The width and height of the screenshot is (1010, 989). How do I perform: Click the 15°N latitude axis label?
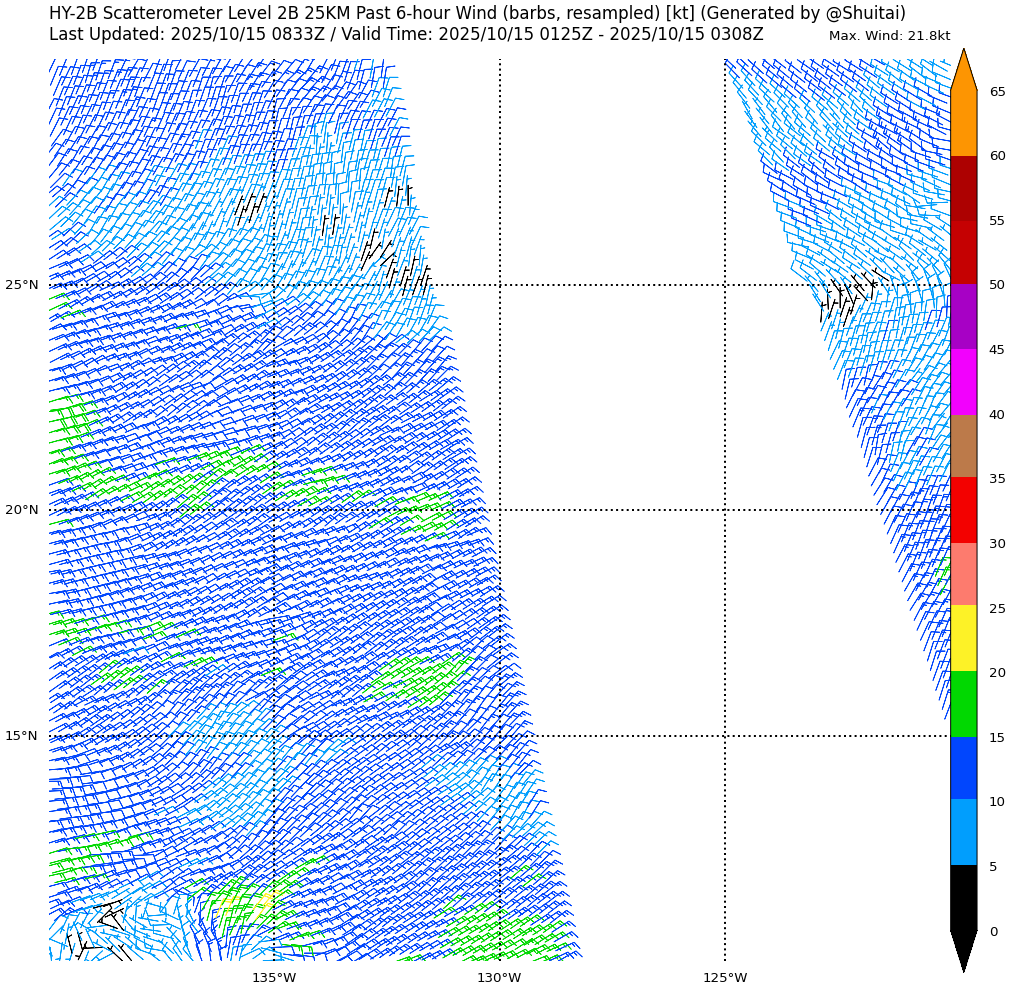point(22,736)
